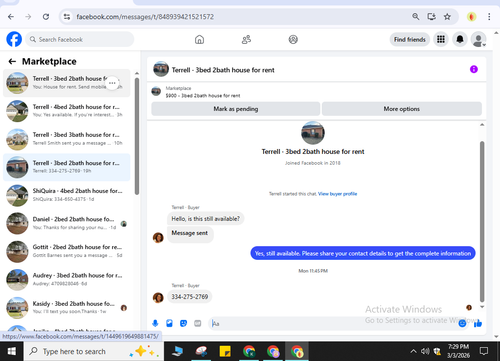Click the $900 listing title in Marketplace header
This screenshot has height=361, width=500.
[203, 96]
